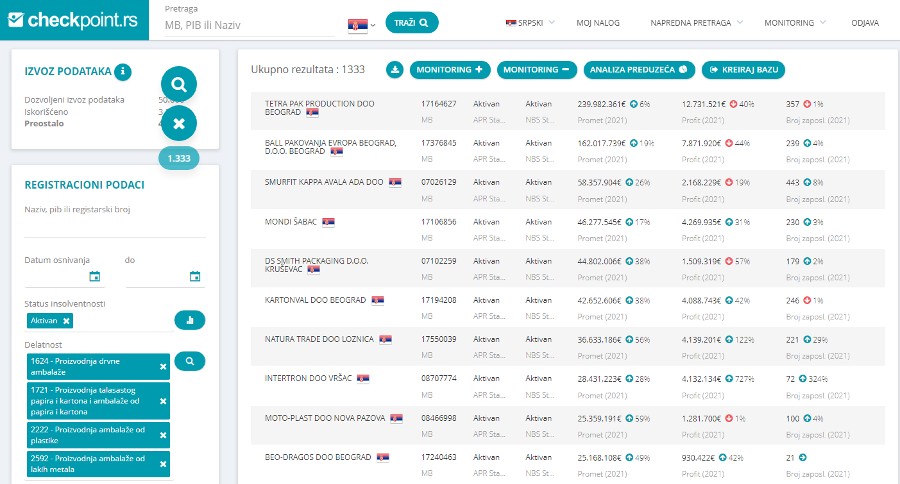This screenshot has height=484, width=900.
Task: Expand the MONITORING top menu
Action: click(794, 23)
